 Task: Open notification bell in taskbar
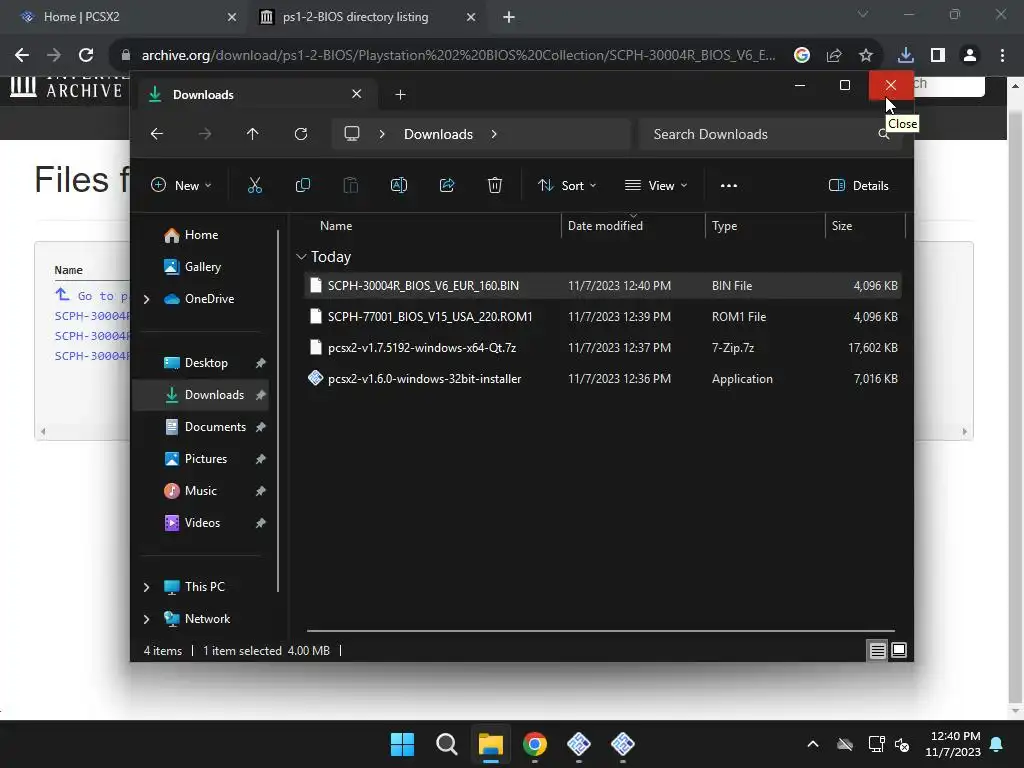(997, 744)
